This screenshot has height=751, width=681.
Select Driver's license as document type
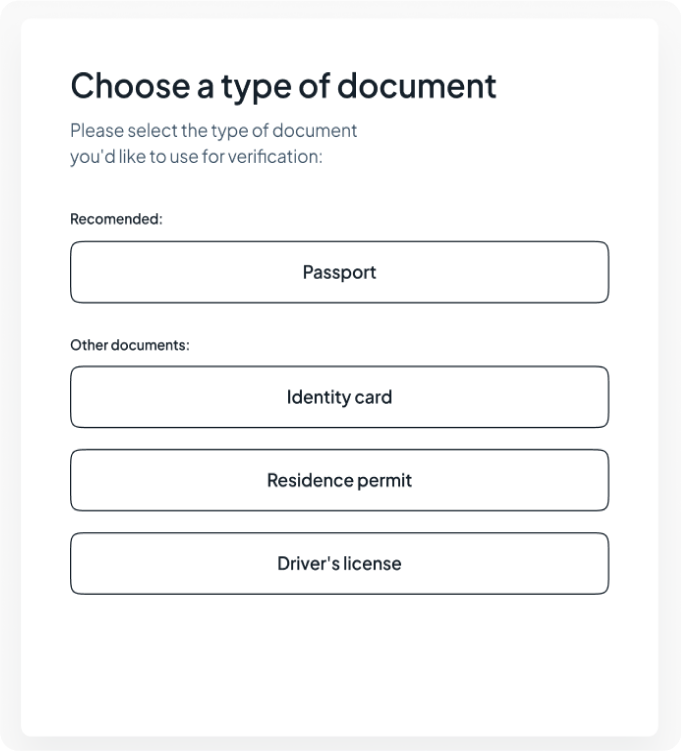point(340,564)
